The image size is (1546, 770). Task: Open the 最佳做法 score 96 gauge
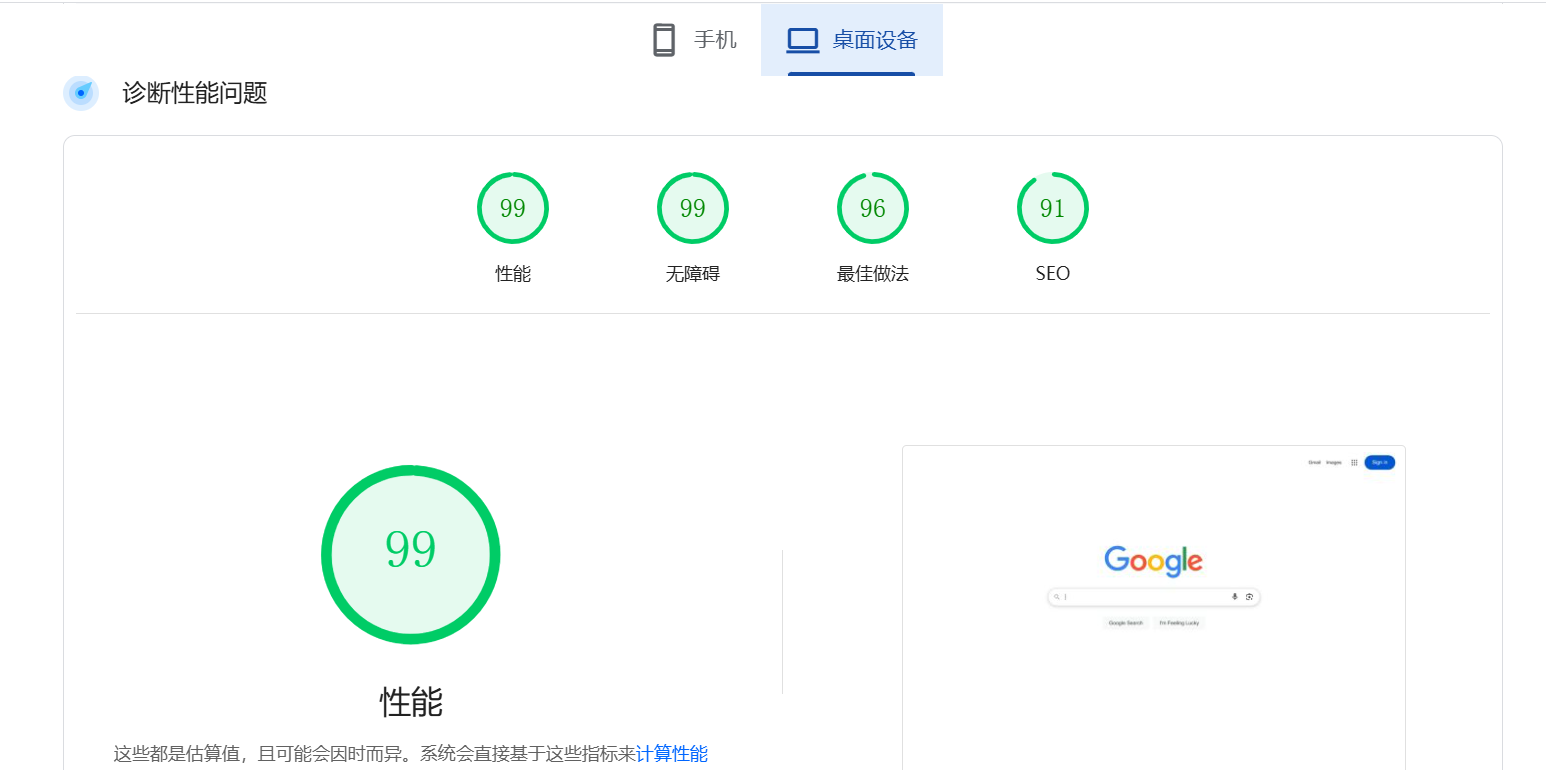pos(873,208)
